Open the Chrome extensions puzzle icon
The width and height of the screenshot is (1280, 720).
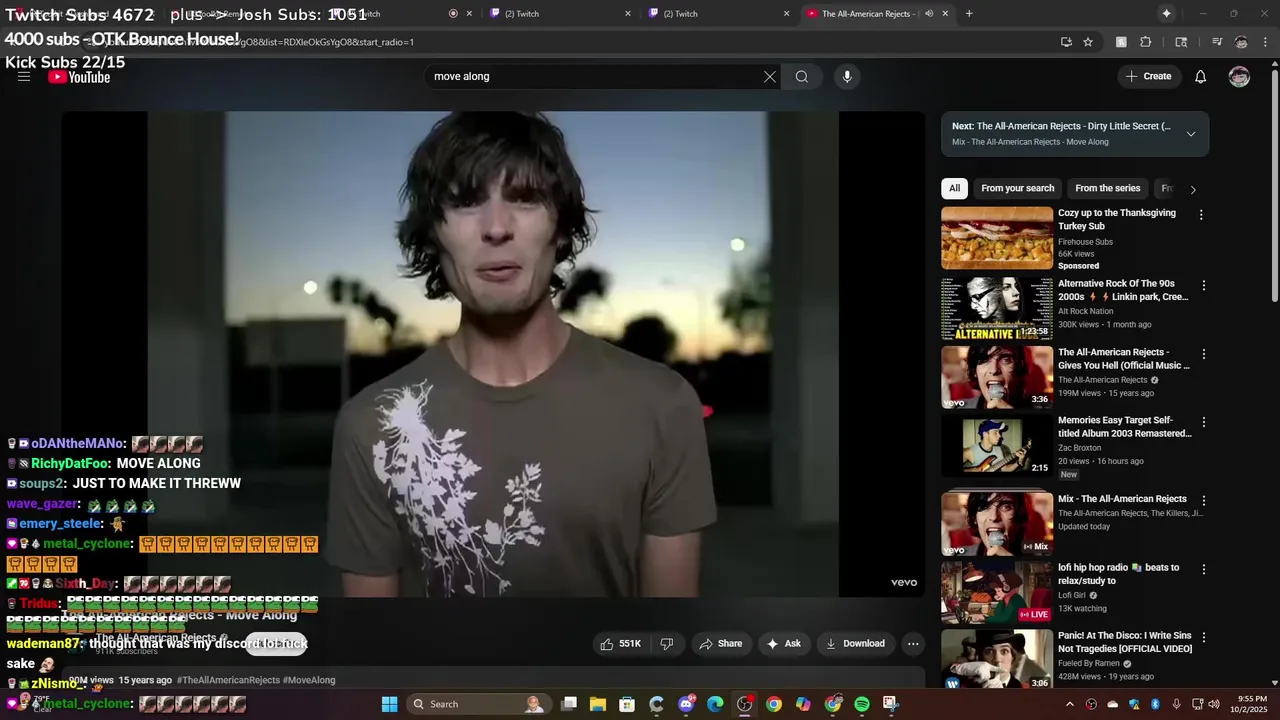coord(1146,42)
